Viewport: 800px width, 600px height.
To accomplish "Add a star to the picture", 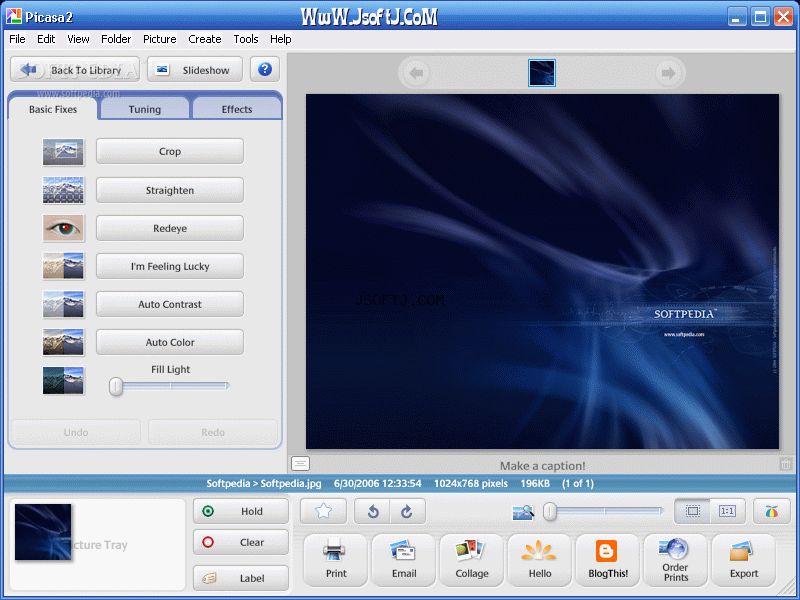I will click(x=323, y=511).
